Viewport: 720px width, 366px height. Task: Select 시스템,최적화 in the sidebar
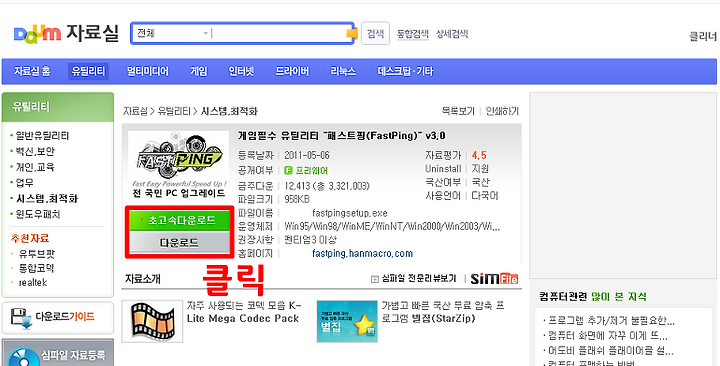pyautogui.click(x=46, y=198)
